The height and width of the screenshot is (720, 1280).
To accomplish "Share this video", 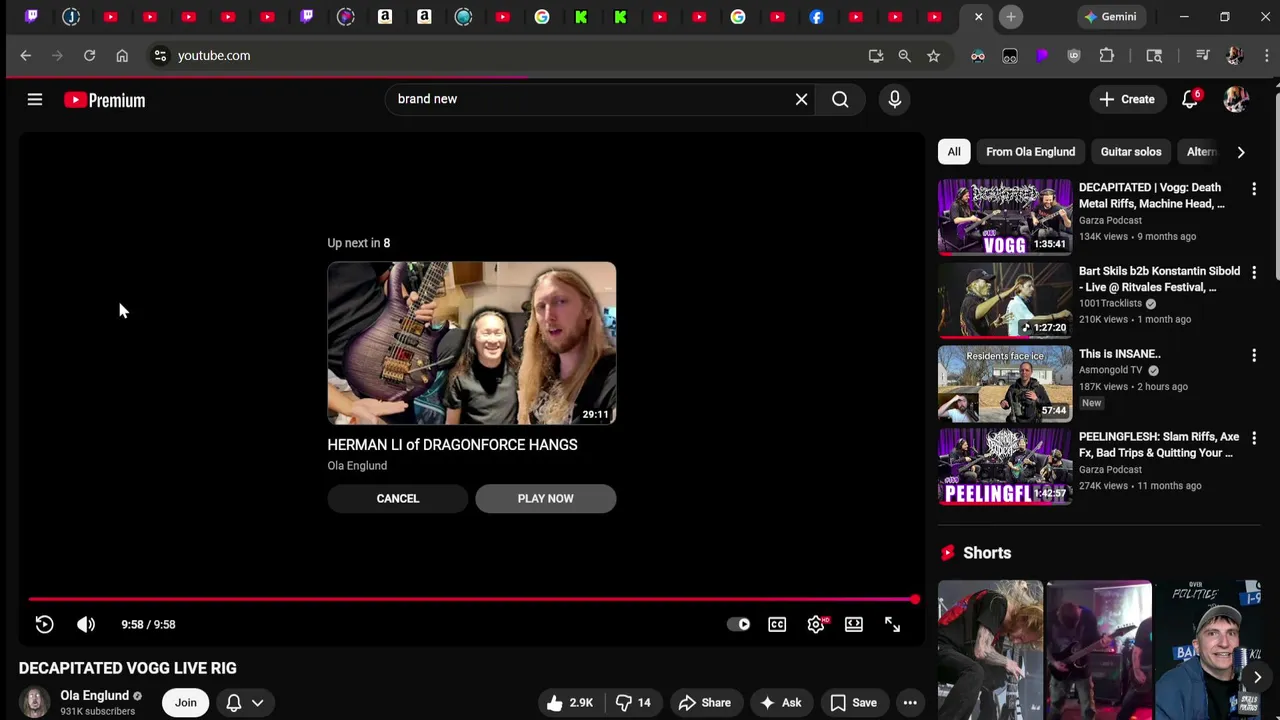I will tap(704, 702).
